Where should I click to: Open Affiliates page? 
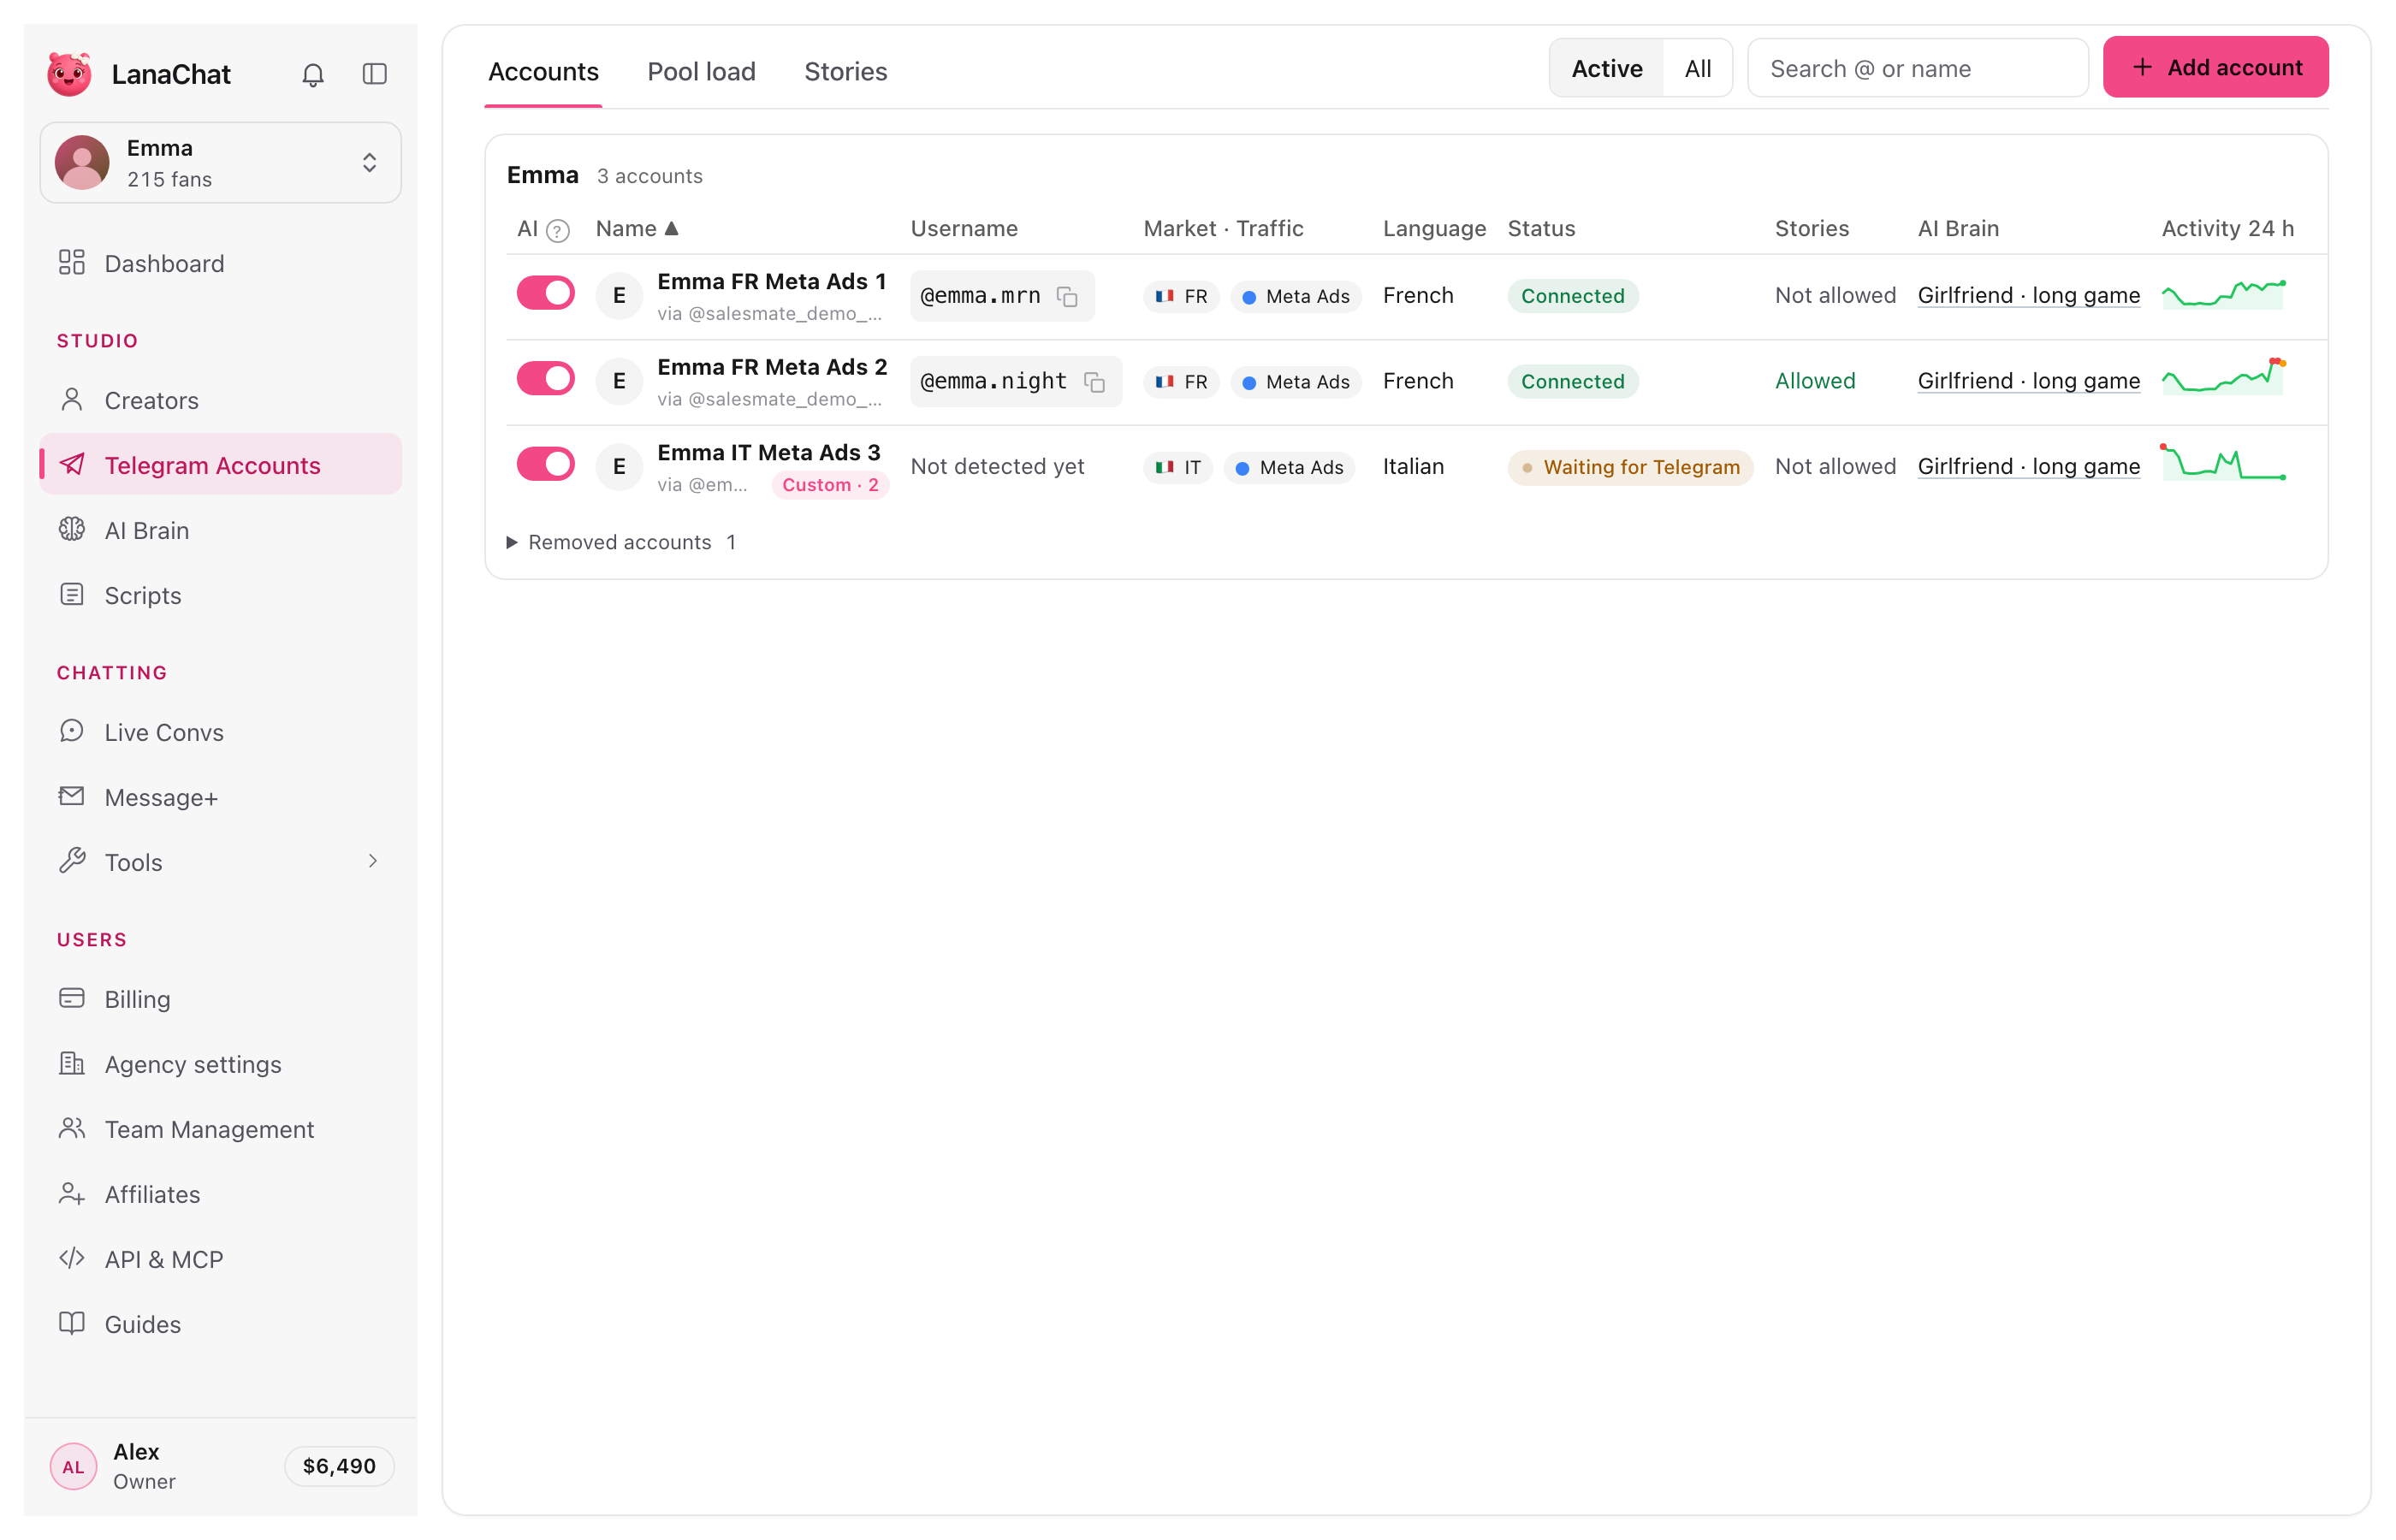coord(220,1194)
